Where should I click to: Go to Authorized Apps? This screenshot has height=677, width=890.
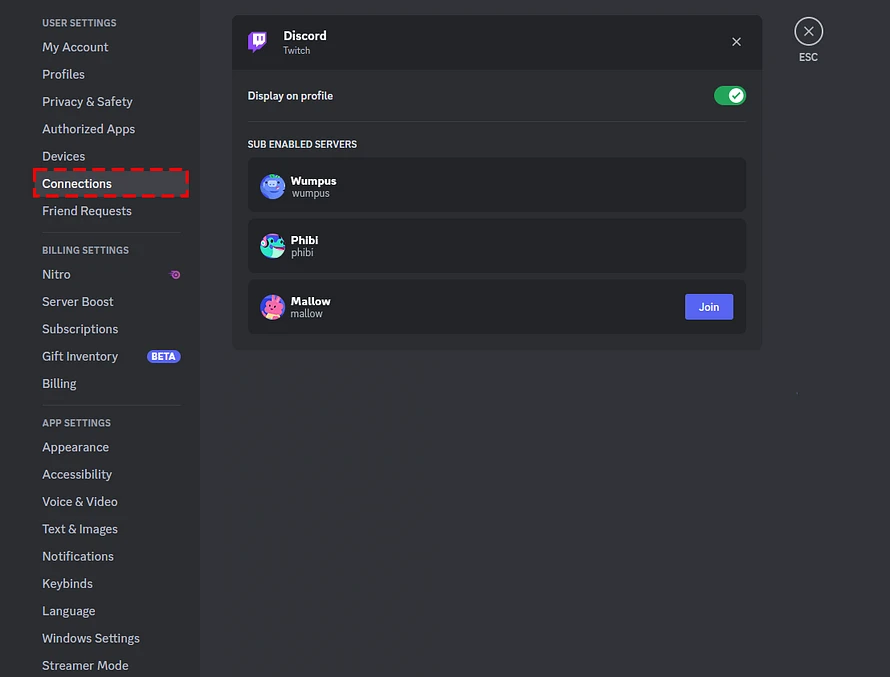tap(89, 129)
